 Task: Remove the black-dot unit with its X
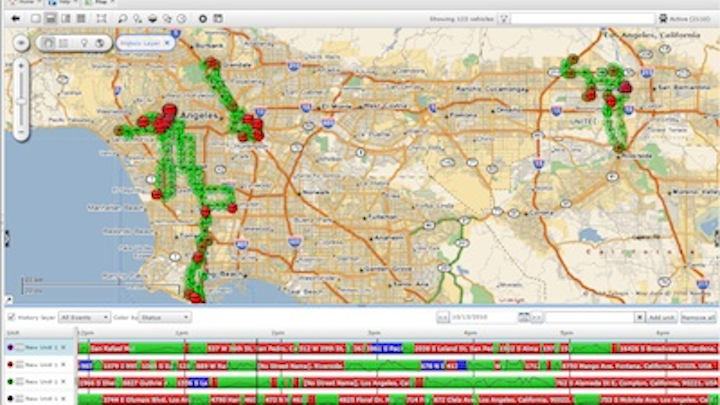(63, 399)
